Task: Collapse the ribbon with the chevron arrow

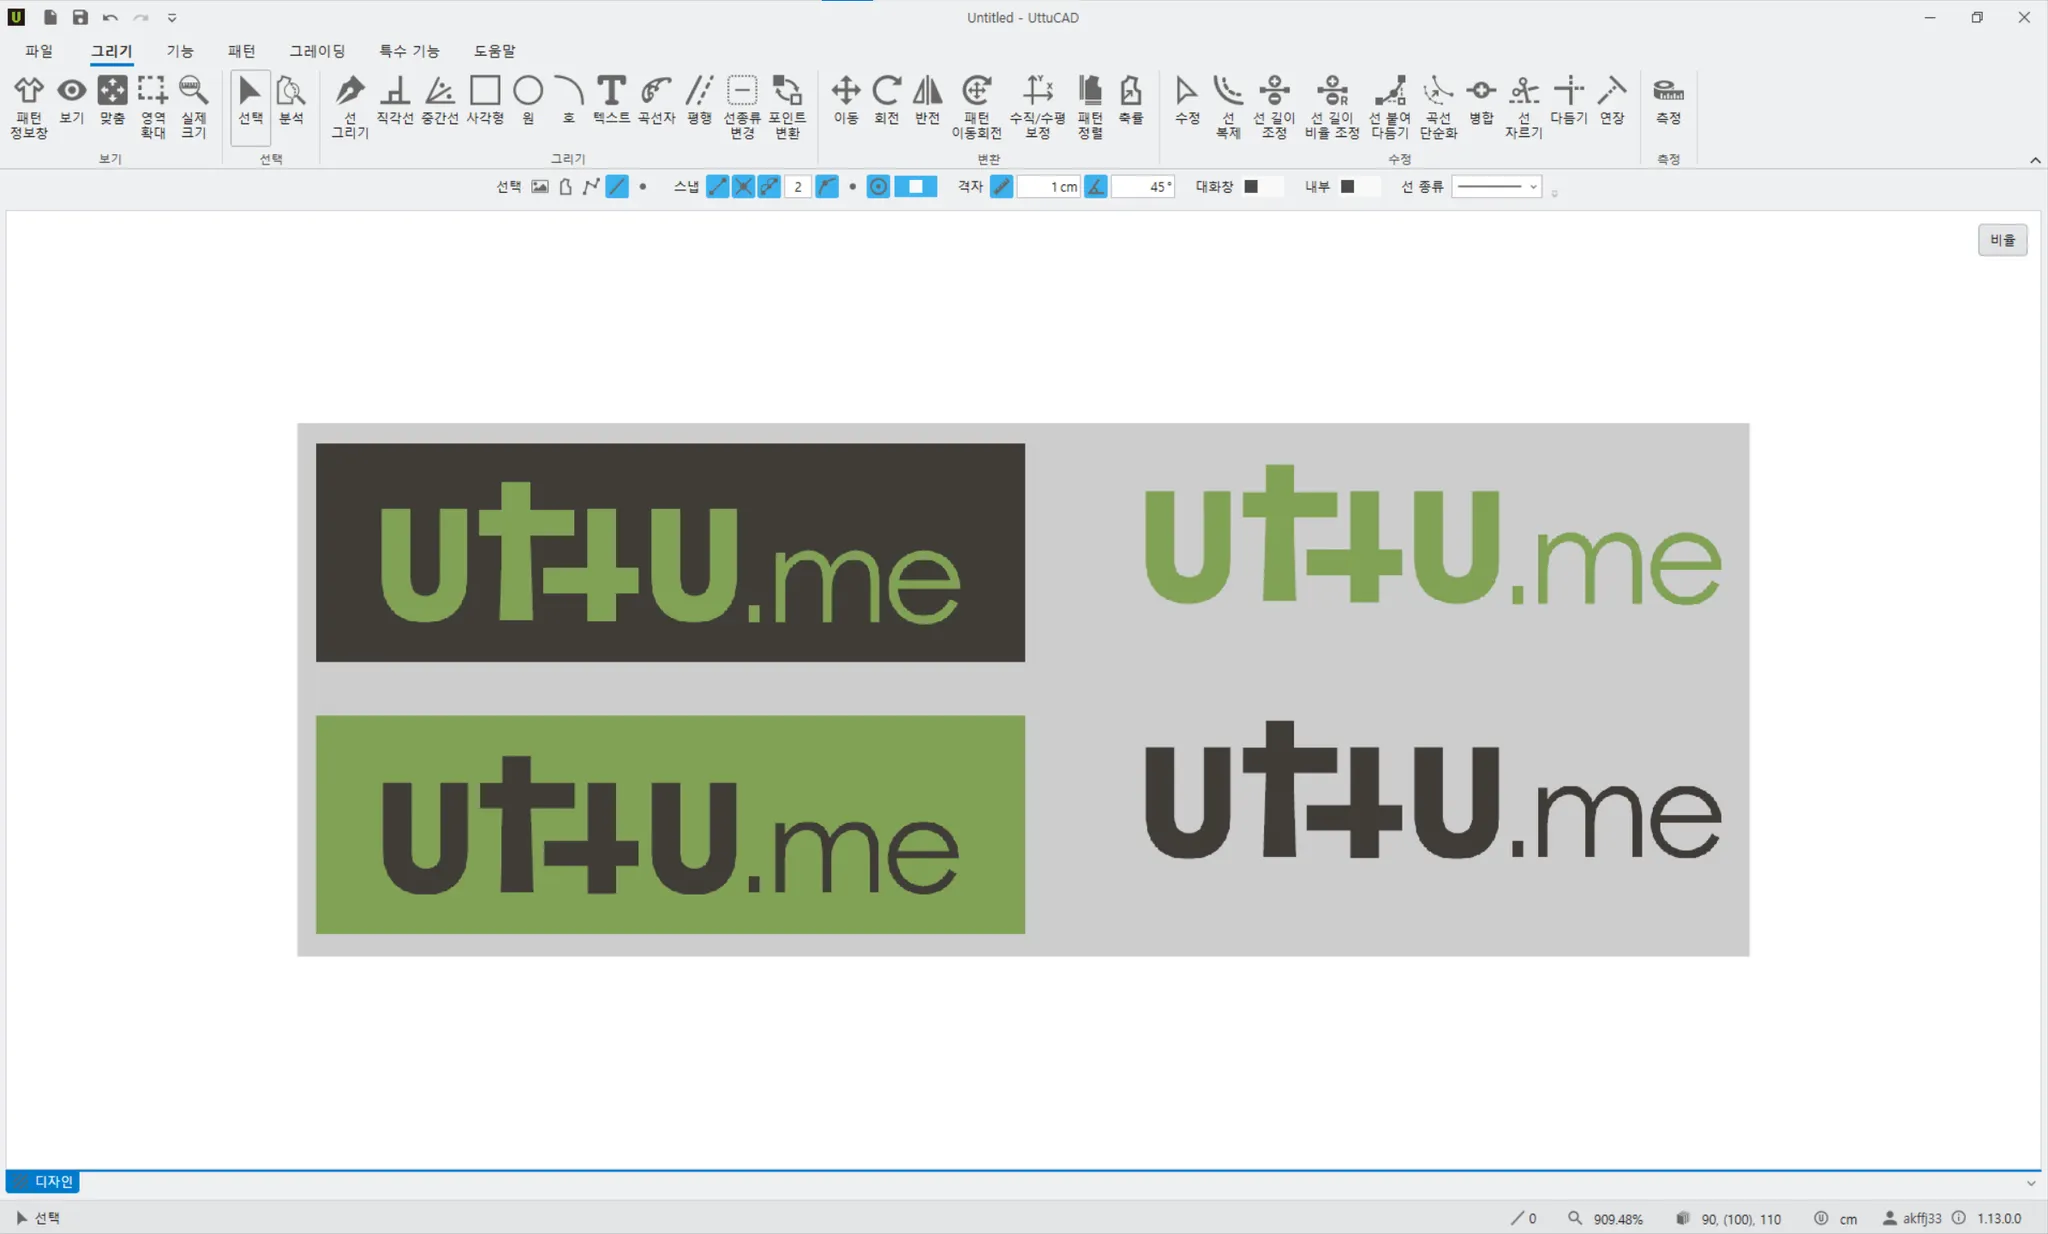Action: click(x=2034, y=160)
